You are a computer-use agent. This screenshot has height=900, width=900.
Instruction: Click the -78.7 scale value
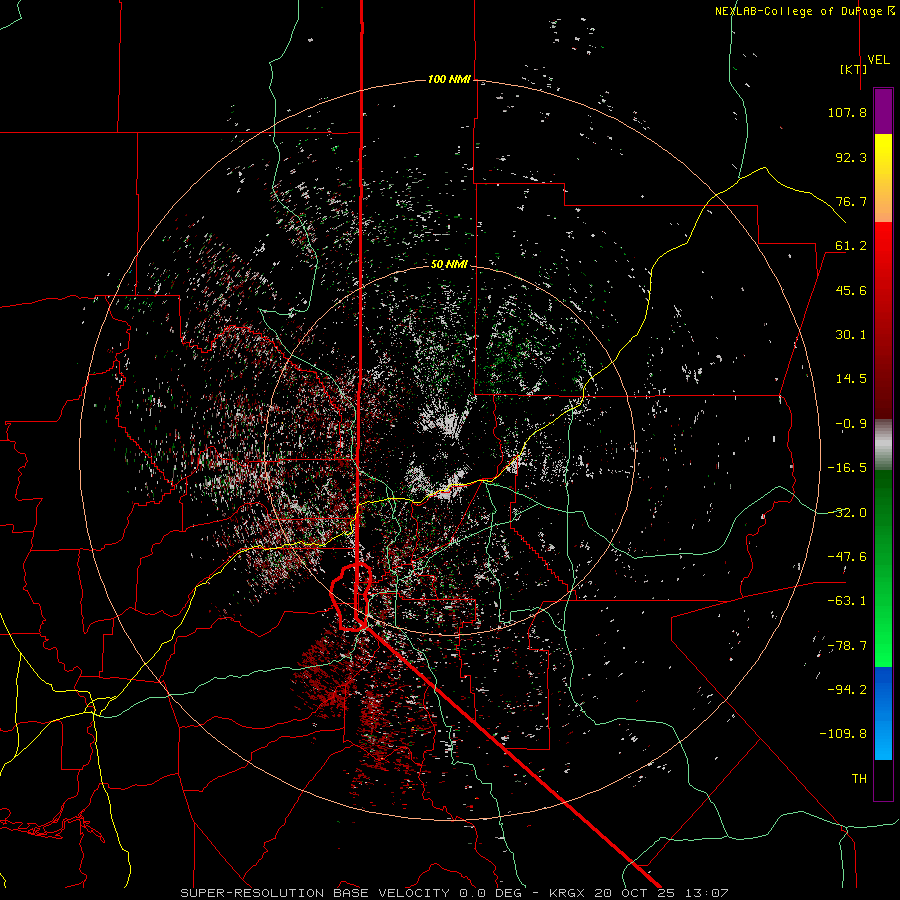click(x=847, y=646)
